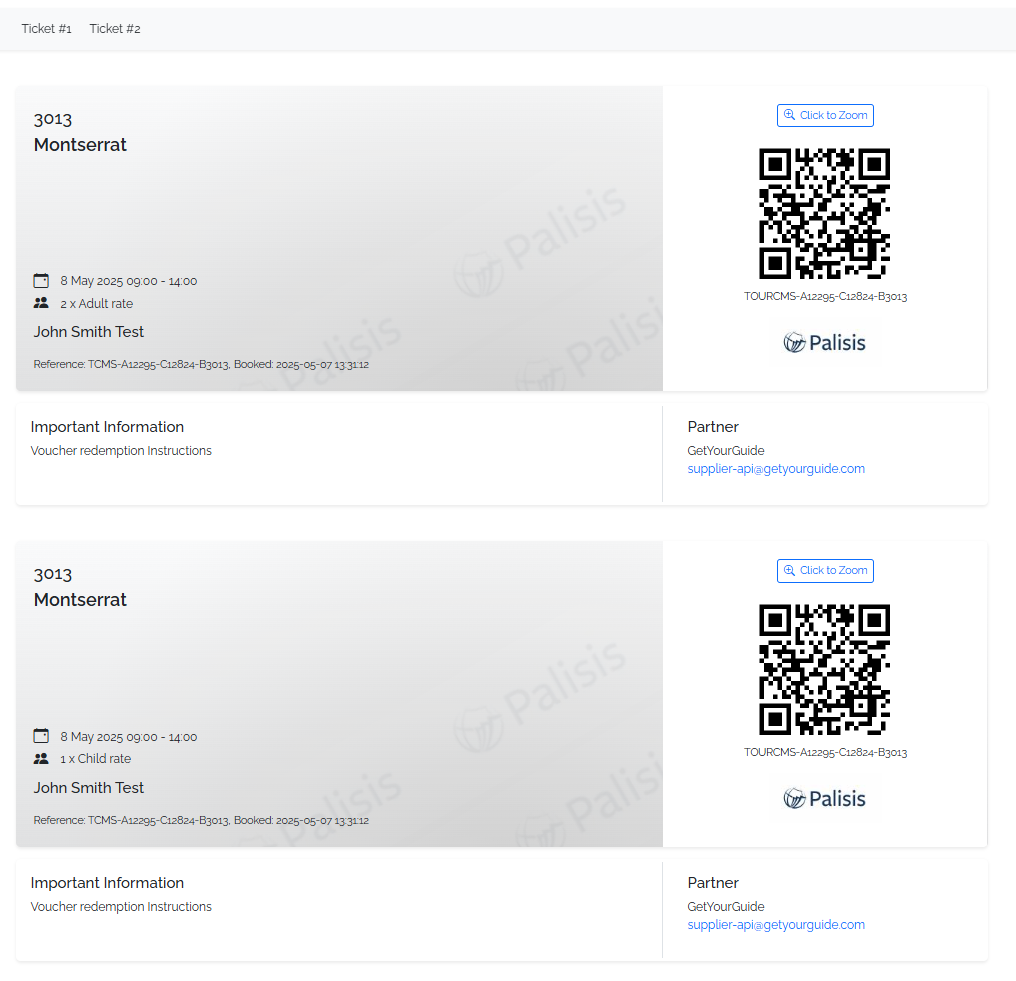Select the text '1 x Child rate'

coord(96,759)
